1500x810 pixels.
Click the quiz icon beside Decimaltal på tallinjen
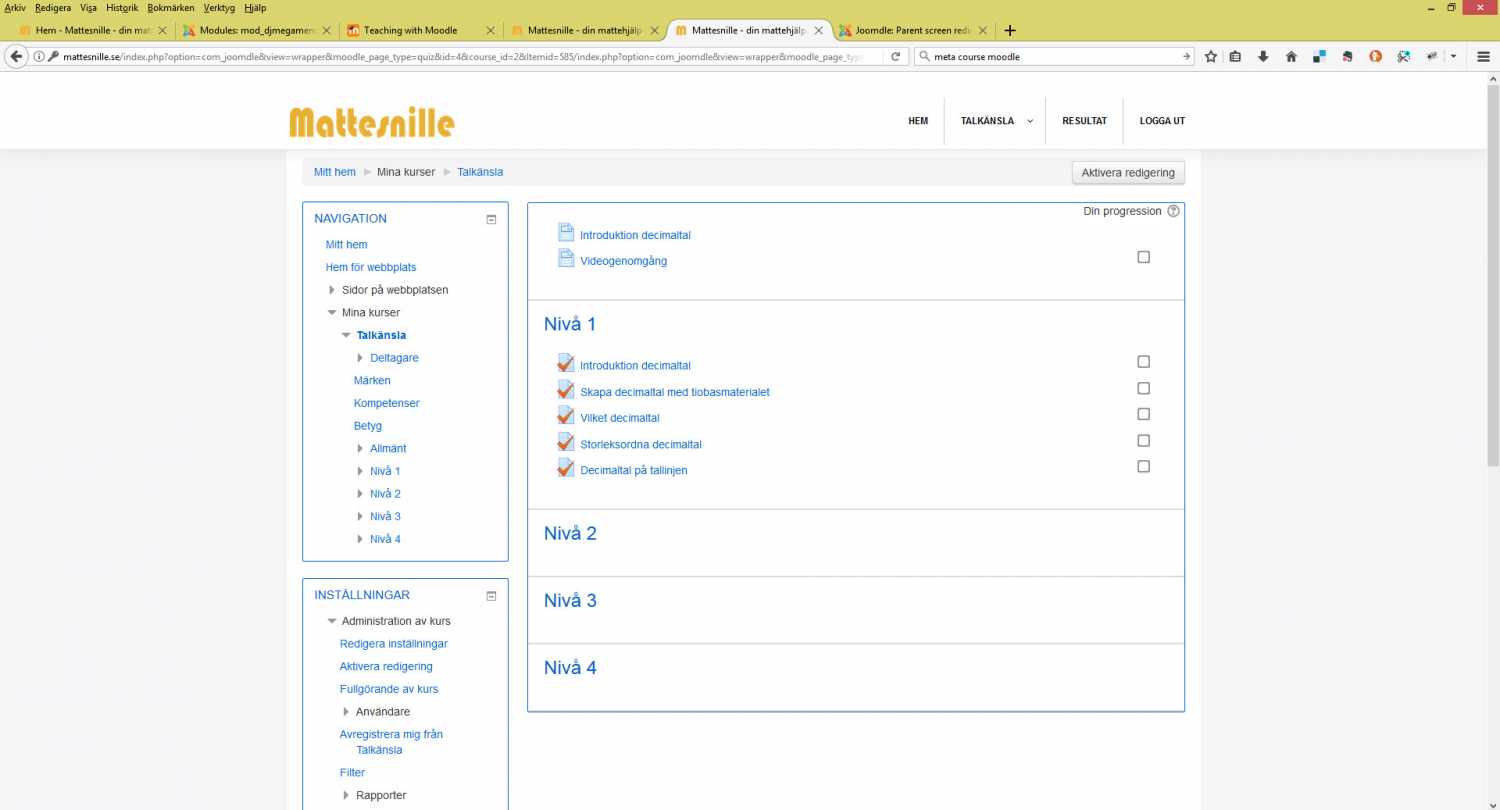click(x=566, y=467)
